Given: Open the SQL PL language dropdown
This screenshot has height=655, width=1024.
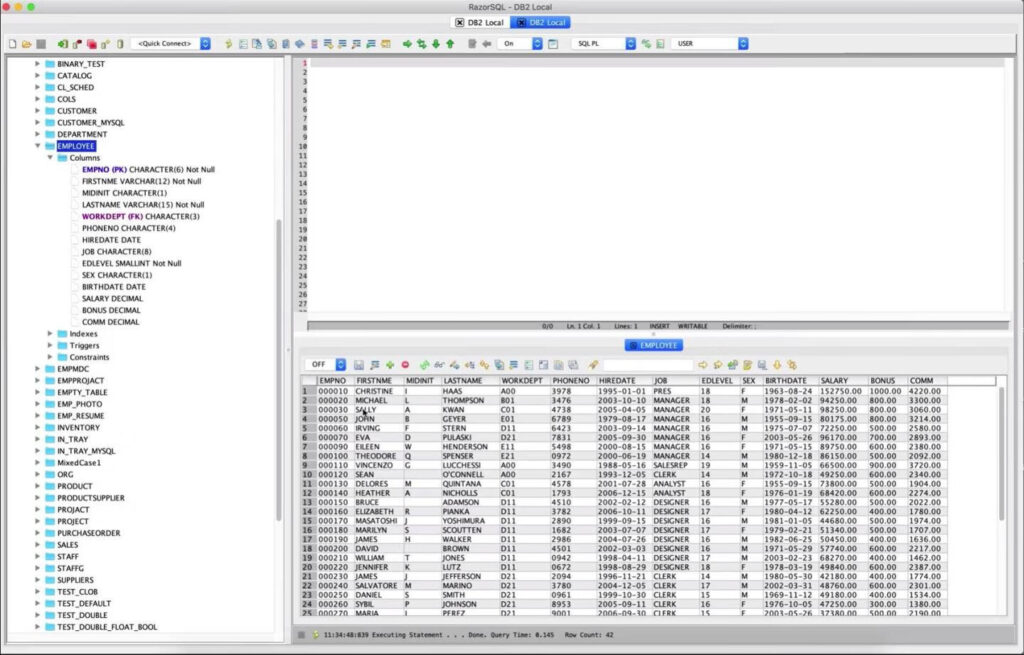Looking at the screenshot, I should [630, 43].
